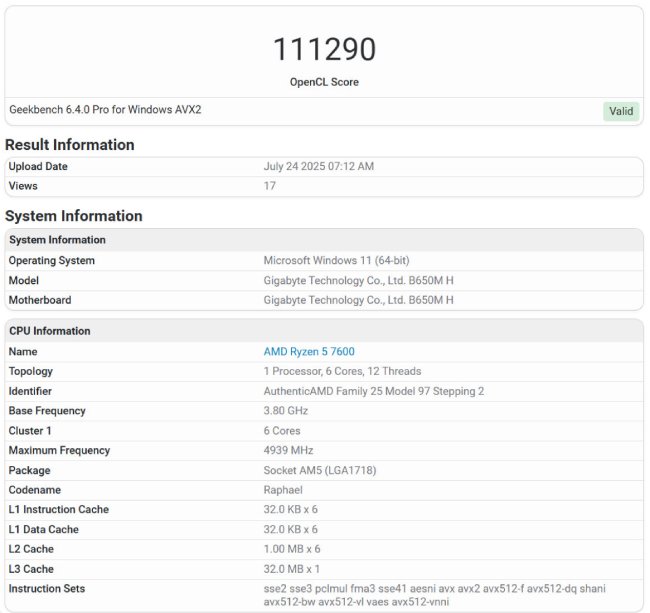Click the Views label

pyautogui.click(x=23, y=186)
